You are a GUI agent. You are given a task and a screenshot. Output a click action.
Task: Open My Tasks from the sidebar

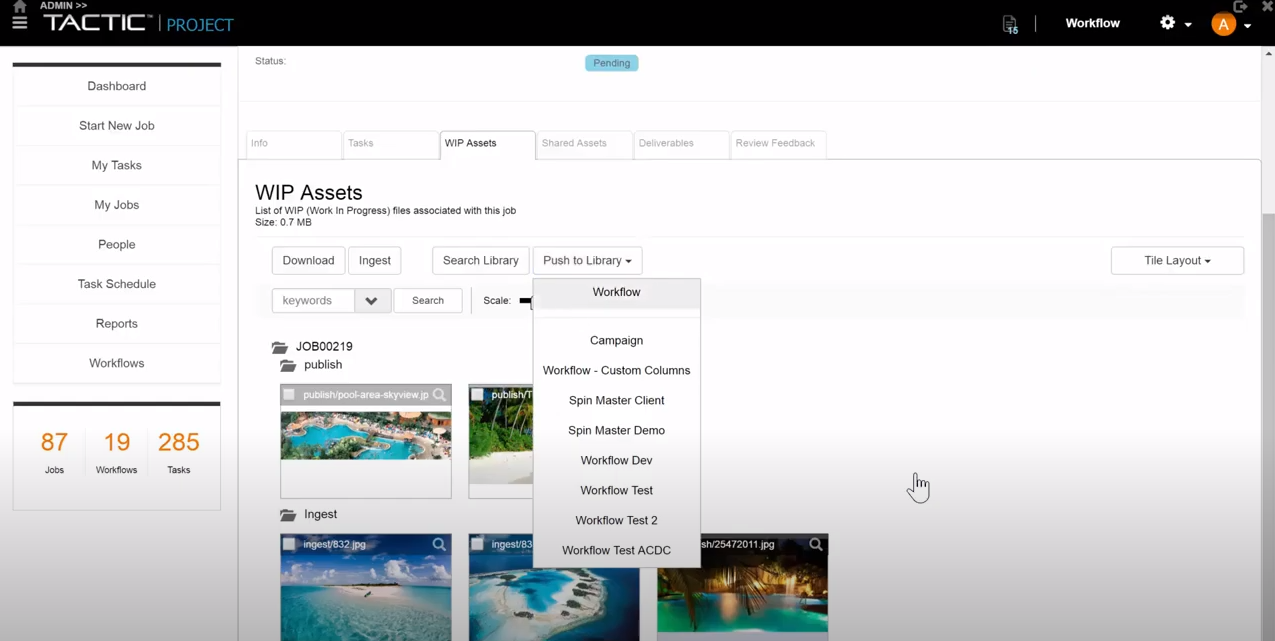click(116, 165)
